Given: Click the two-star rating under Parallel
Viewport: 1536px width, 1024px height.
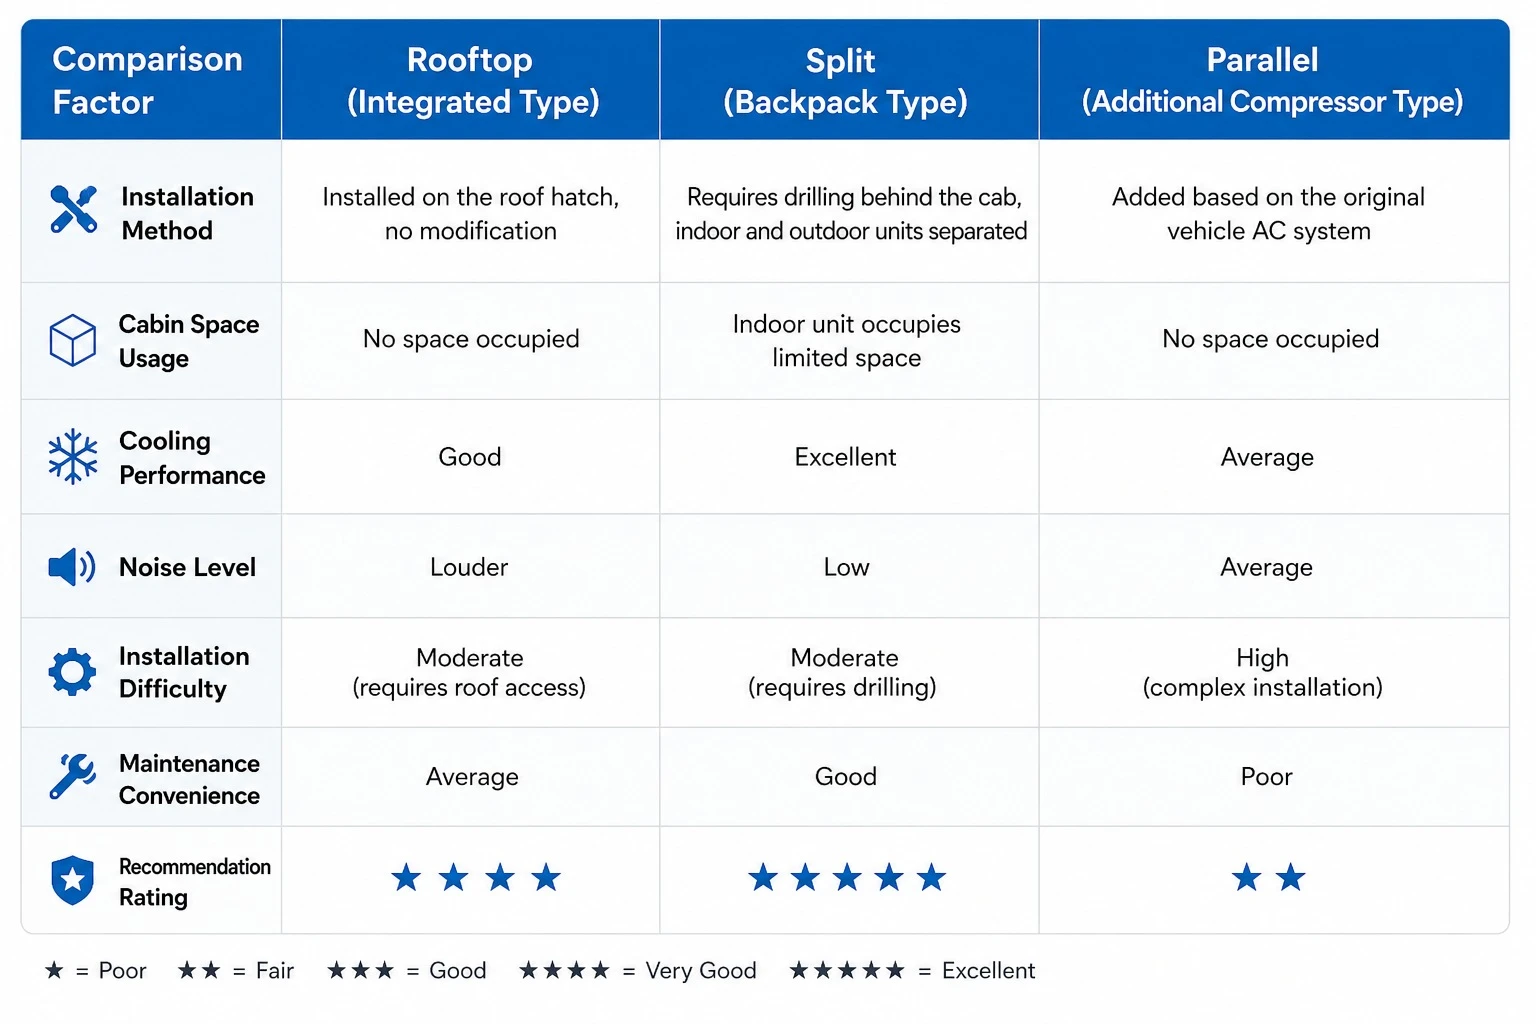Looking at the screenshot, I should [1268, 878].
